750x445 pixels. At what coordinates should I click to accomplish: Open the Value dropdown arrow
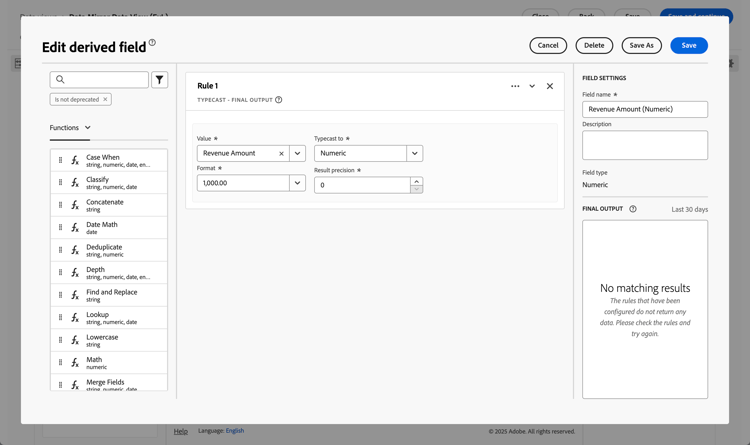pos(298,153)
